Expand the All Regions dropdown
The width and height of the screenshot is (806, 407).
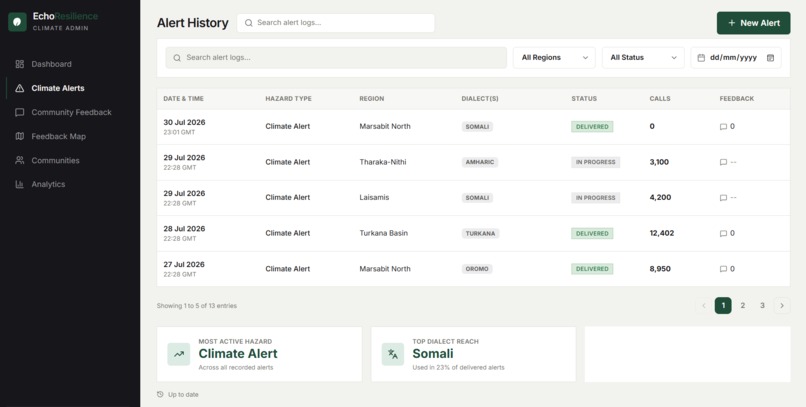[x=554, y=58]
